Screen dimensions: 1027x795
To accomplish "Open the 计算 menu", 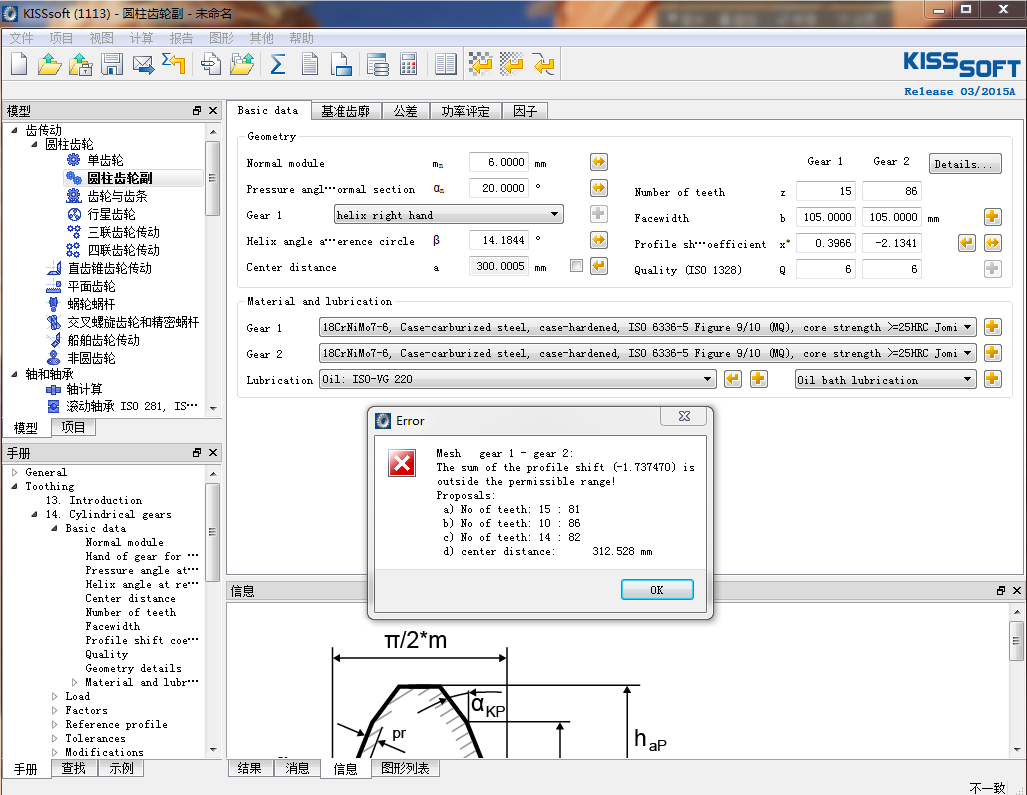I will tap(141, 38).
